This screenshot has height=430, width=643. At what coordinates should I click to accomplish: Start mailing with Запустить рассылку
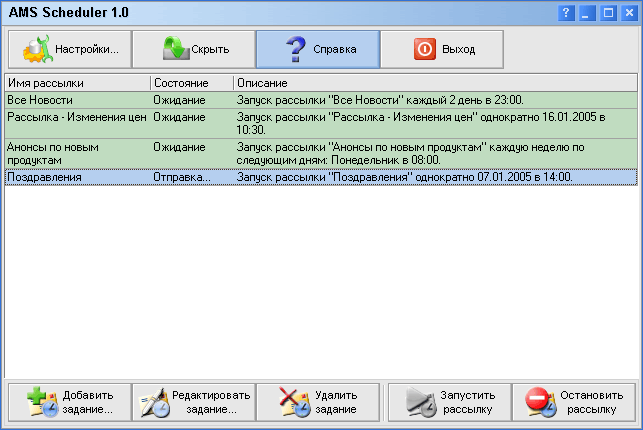pos(449,402)
